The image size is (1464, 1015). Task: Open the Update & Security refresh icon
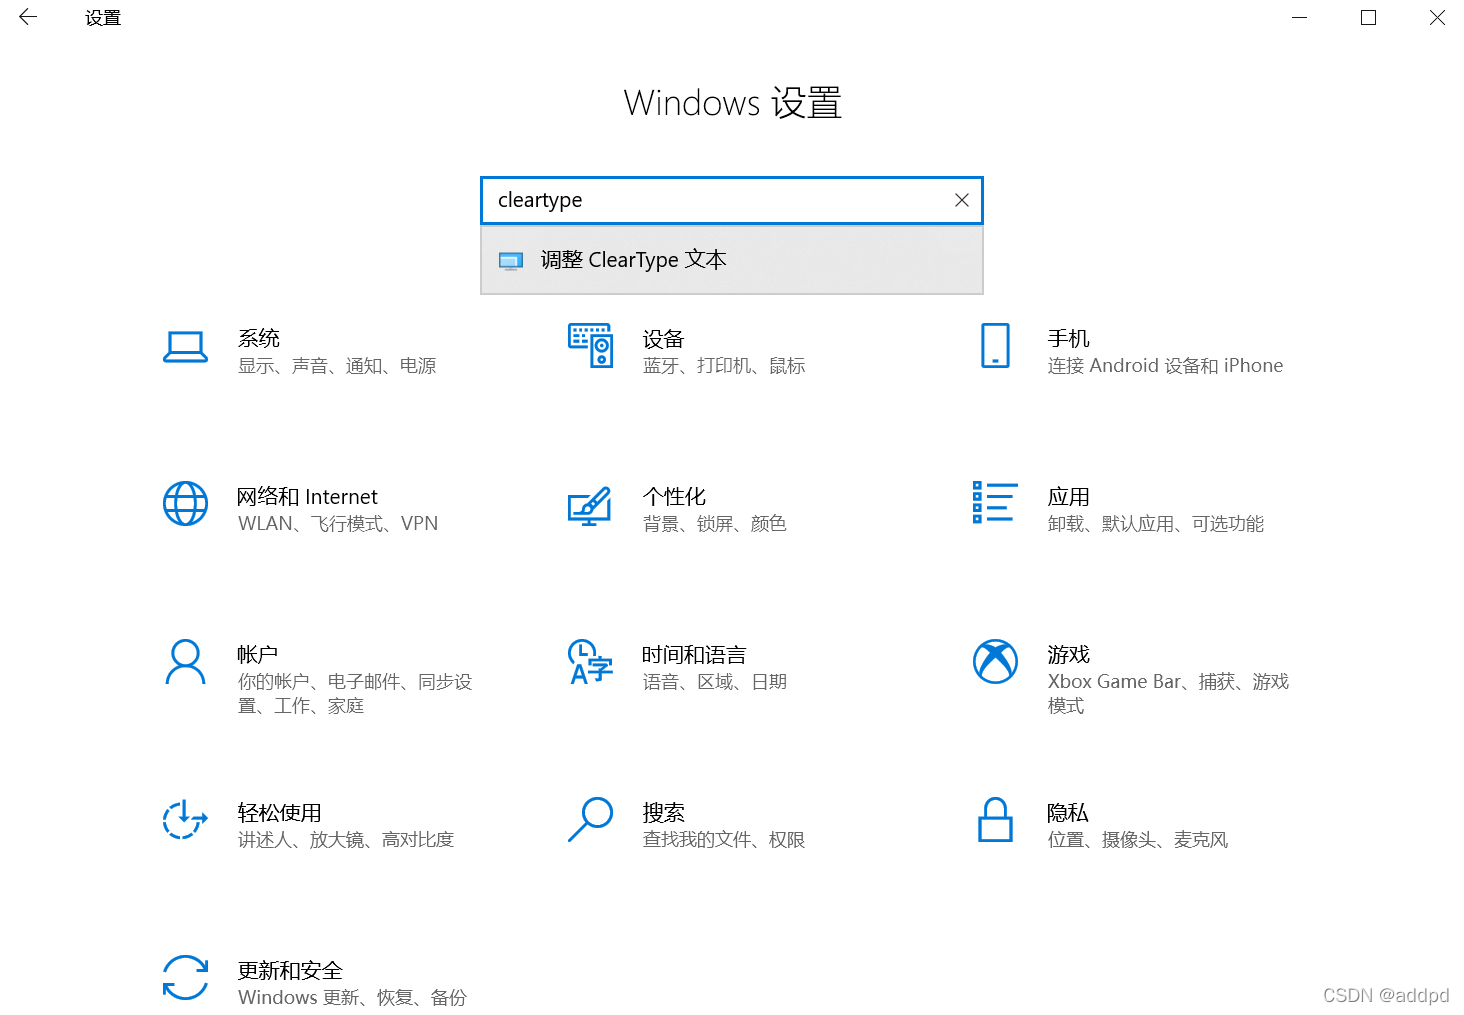(185, 977)
